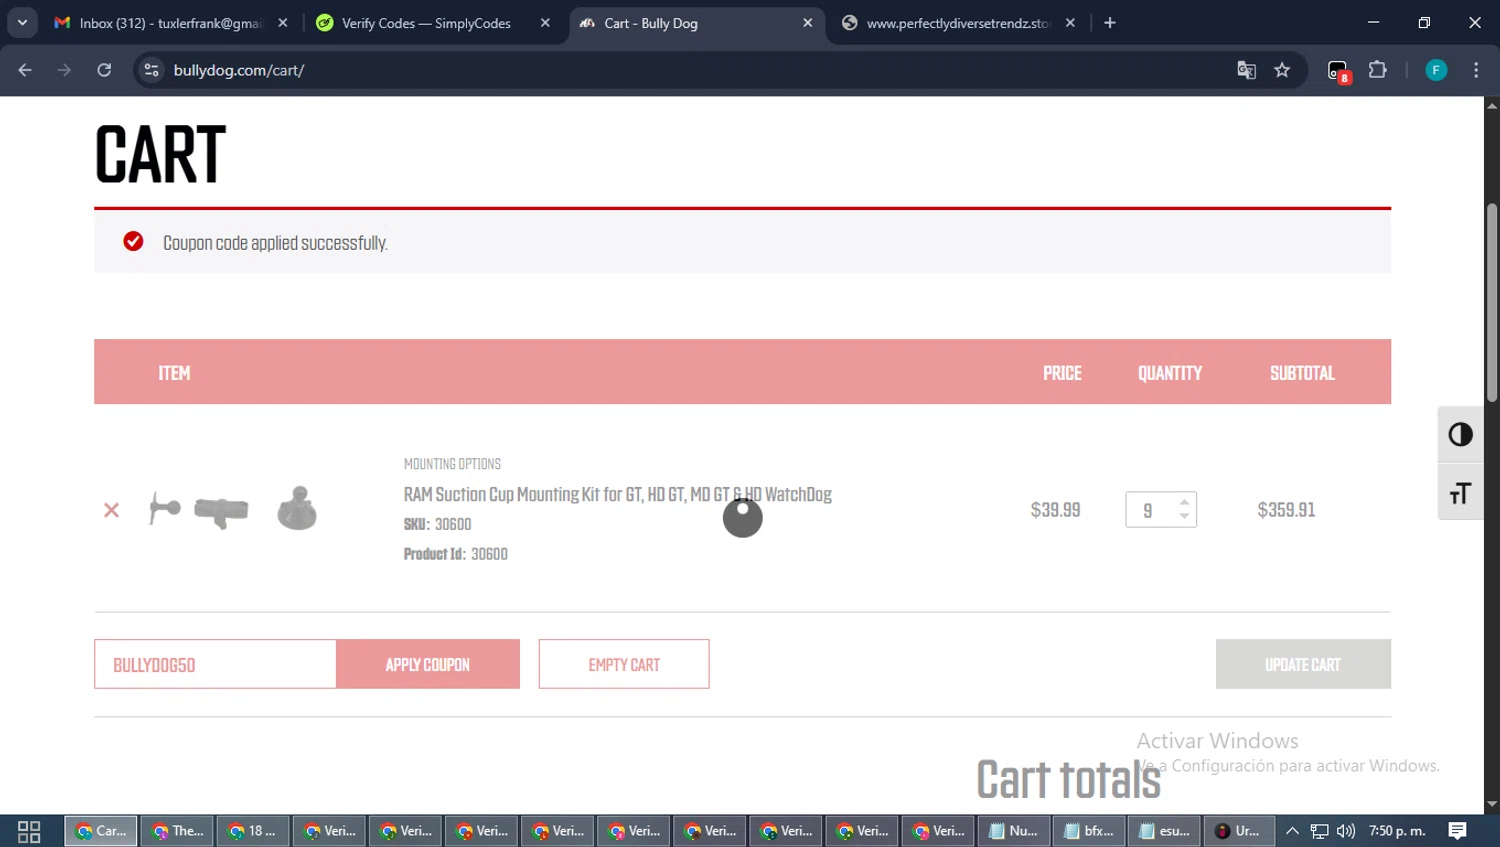Click the UPDATE CART button
The height and width of the screenshot is (847, 1500).
coord(1303,664)
